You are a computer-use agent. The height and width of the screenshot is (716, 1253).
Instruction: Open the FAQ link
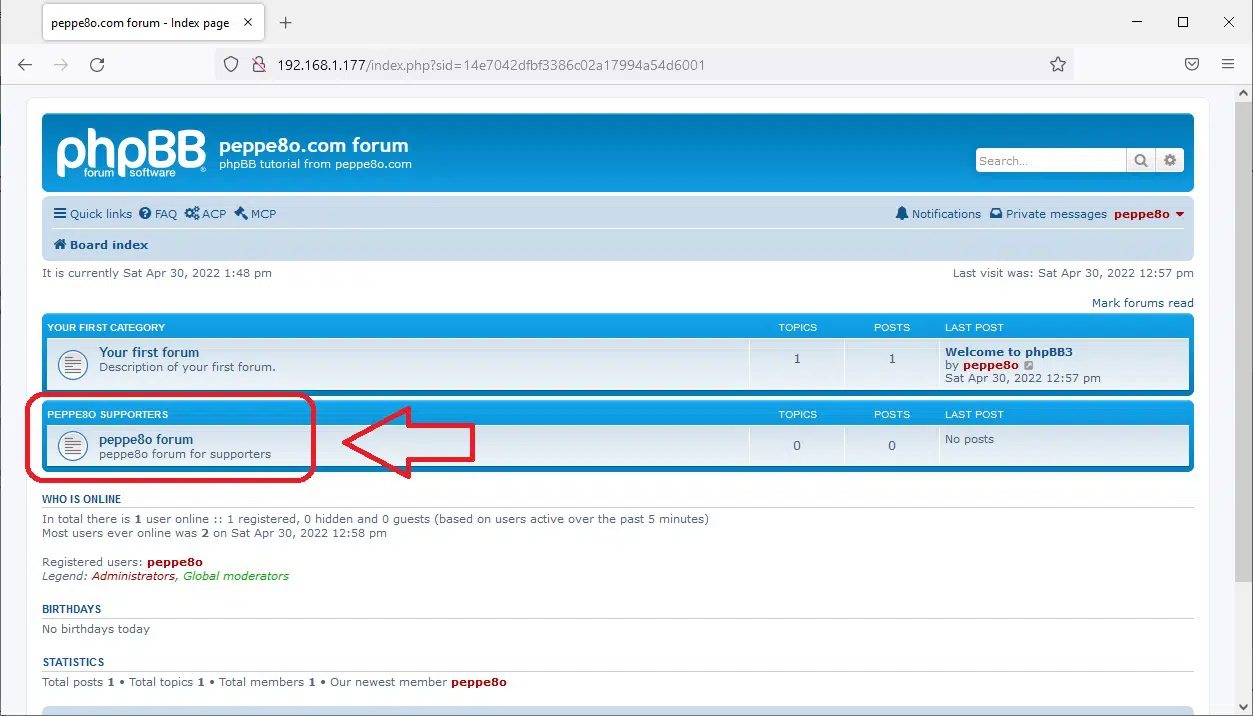[158, 214]
